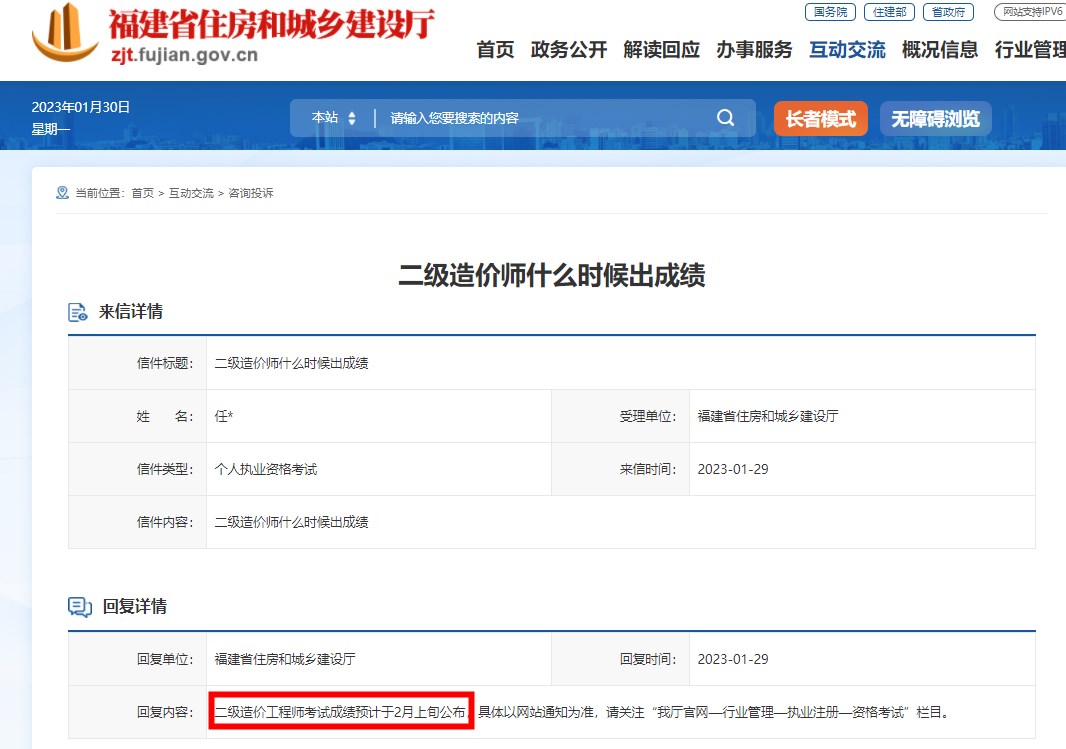Screen dimensions: 1066x749
Task: Open the 互动交流 navigation tab
Action: pos(847,50)
